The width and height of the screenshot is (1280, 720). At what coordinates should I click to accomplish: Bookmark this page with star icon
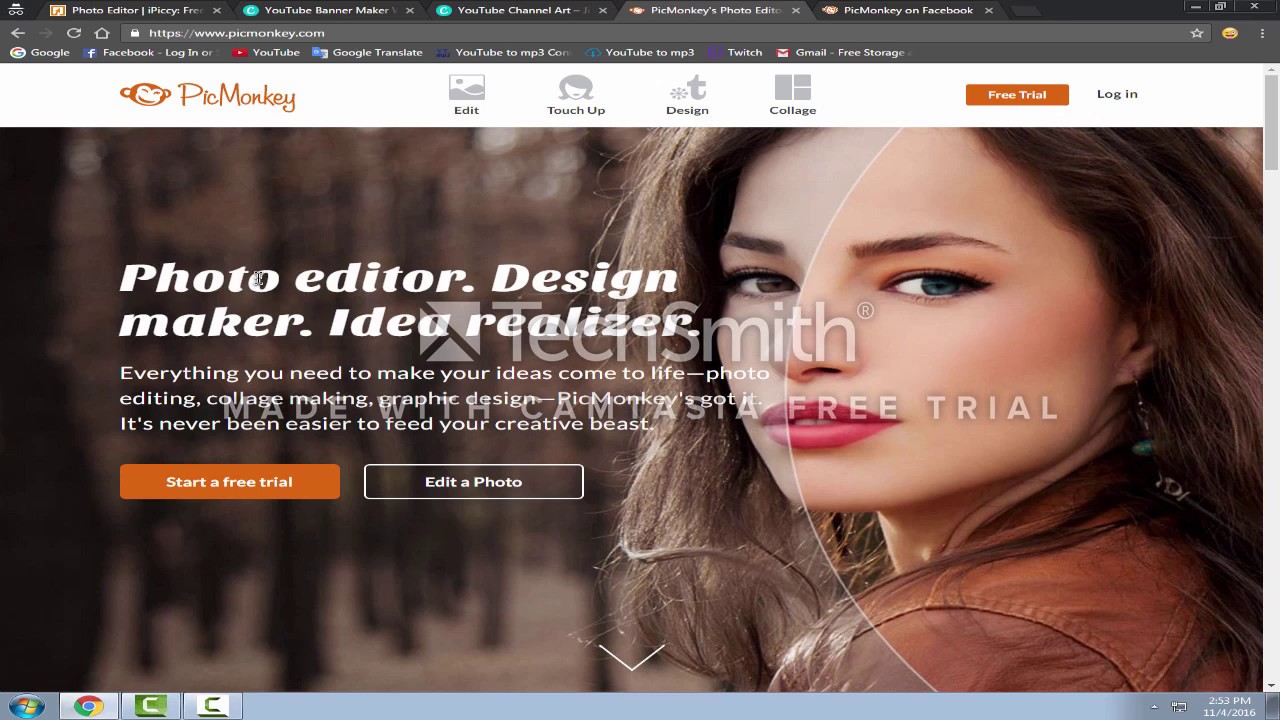1197,33
